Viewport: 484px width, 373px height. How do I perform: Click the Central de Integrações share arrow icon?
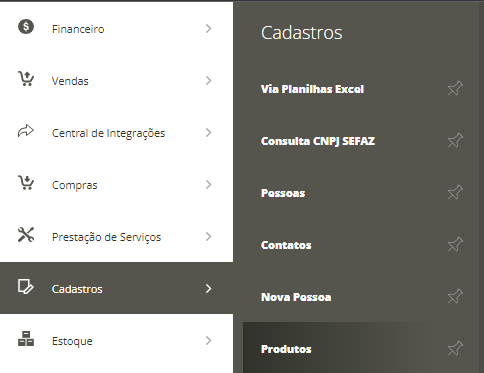point(26,131)
